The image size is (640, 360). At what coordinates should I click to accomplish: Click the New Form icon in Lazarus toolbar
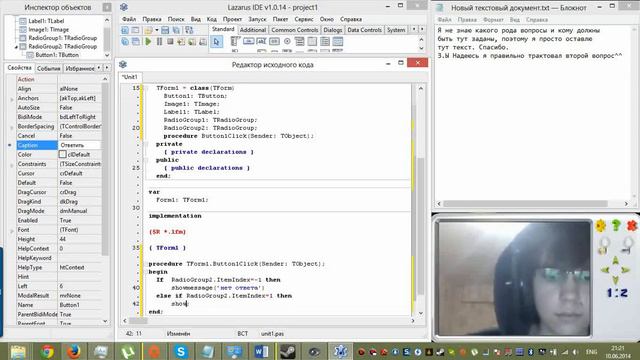tap(135, 30)
